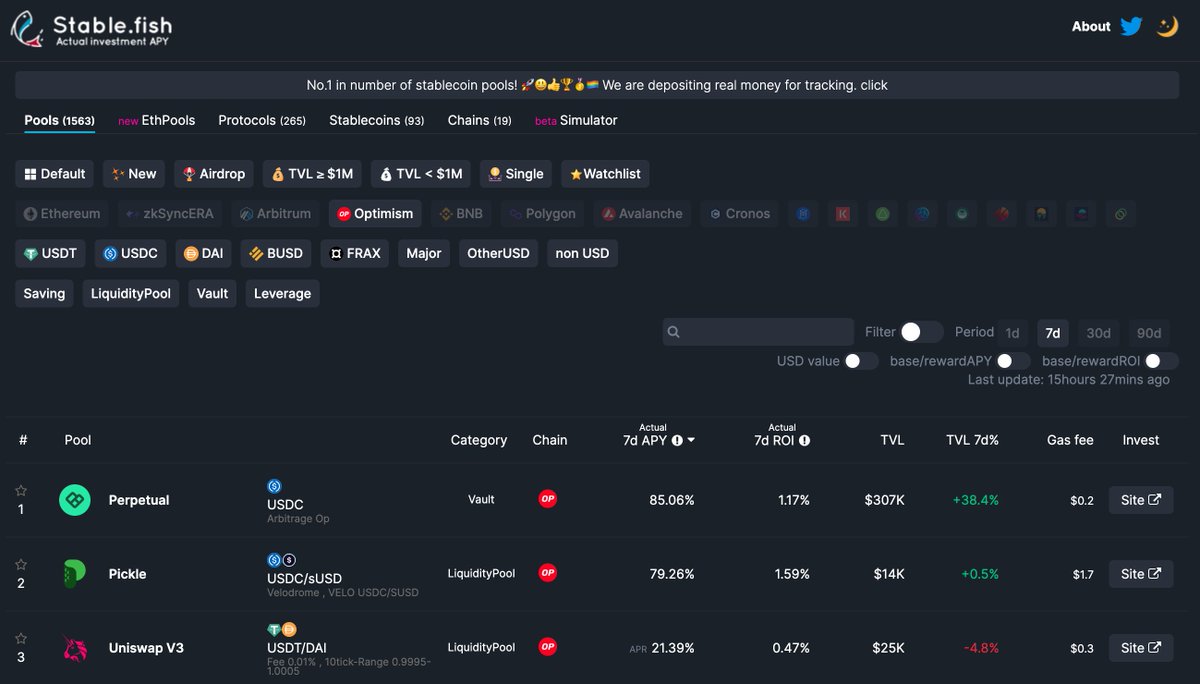Viewport: 1200px width, 684px height.
Task: Star the Perpetual pool for the watchlist
Action: 21,491
